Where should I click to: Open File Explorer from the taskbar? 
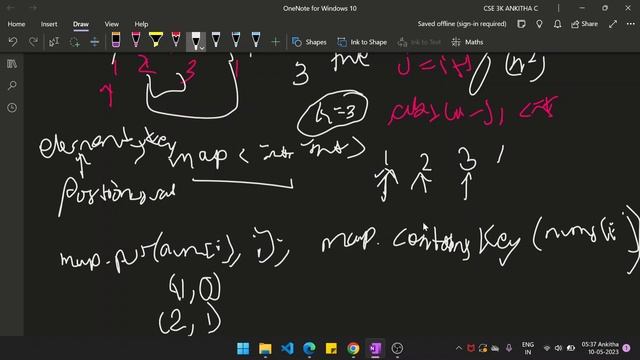coord(265,348)
